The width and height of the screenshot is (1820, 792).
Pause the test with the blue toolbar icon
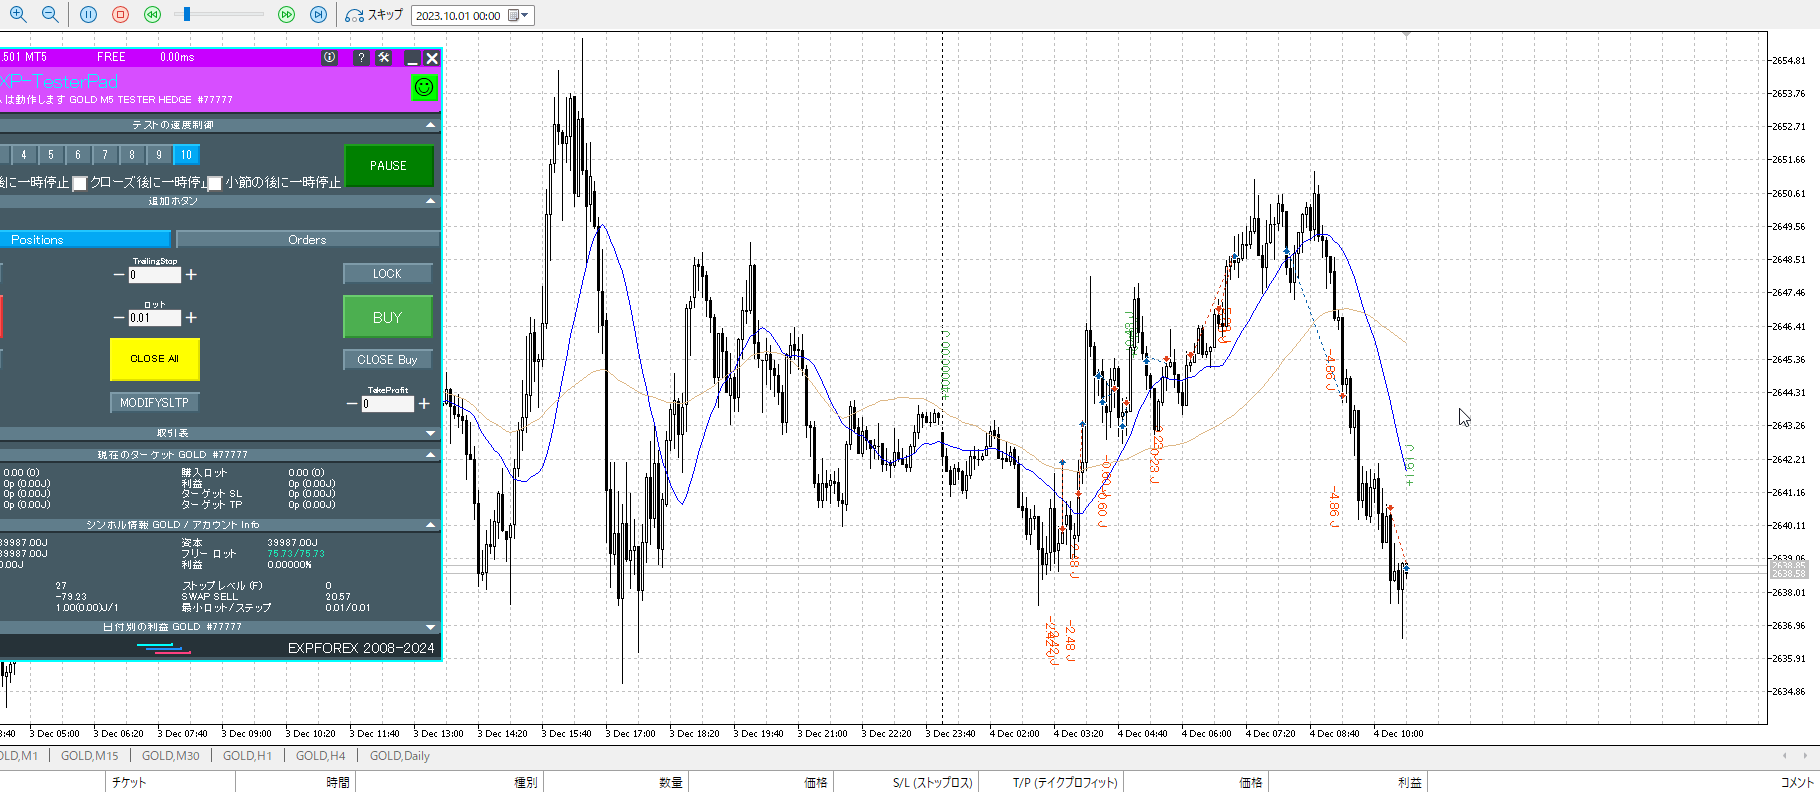pyautogui.click(x=88, y=15)
